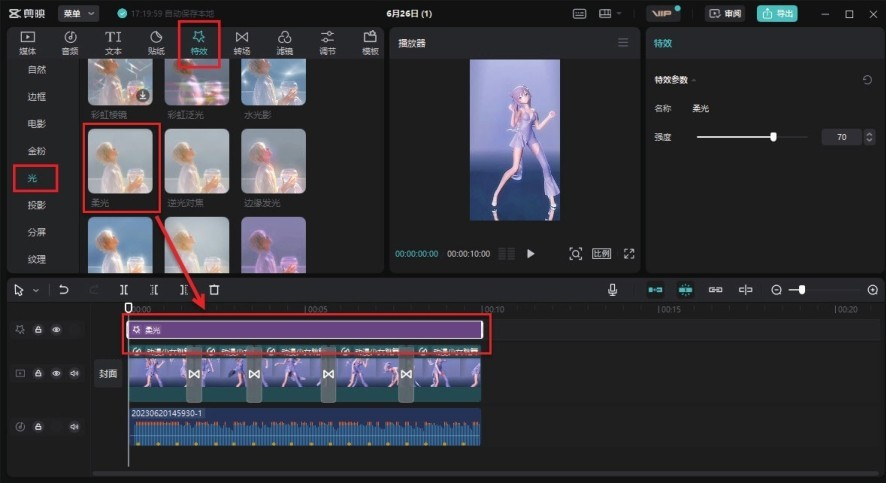Download the 彩虹棱镜 effect
Viewport: 886px width, 483px height.
(143, 95)
